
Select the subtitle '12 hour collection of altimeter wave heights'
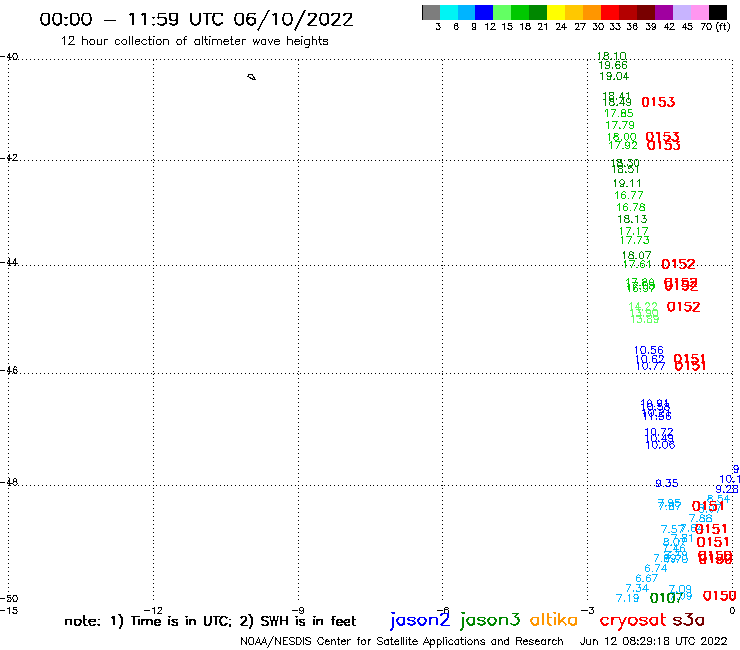194,41
